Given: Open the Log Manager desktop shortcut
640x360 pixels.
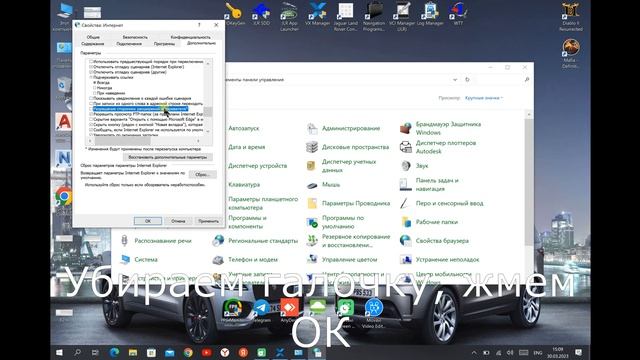Looking at the screenshot, I should click(x=430, y=13).
